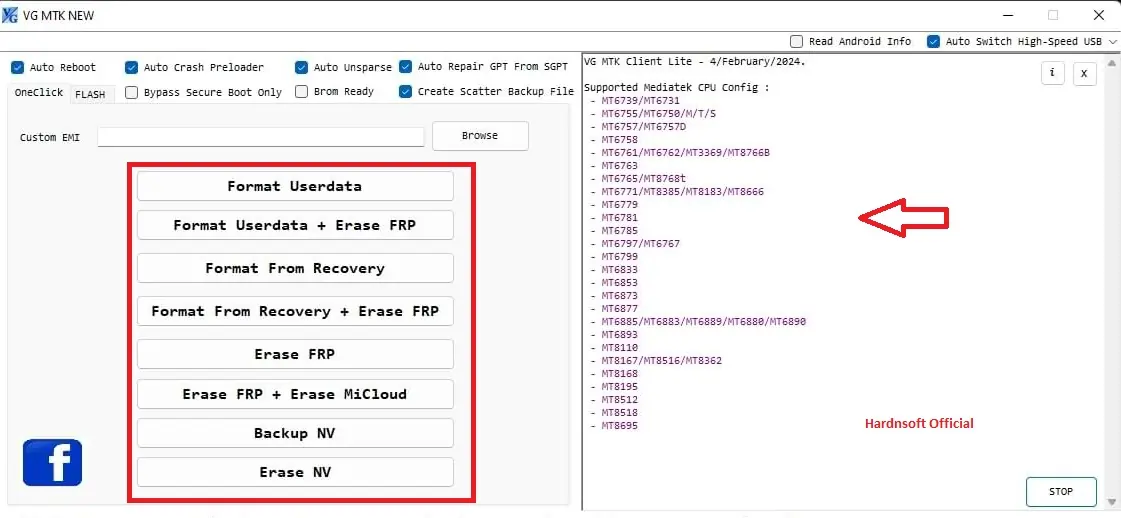This screenshot has height=518, width=1121.
Task: Expand the chevron at top-right corner
Action: [x=1112, y=42]
